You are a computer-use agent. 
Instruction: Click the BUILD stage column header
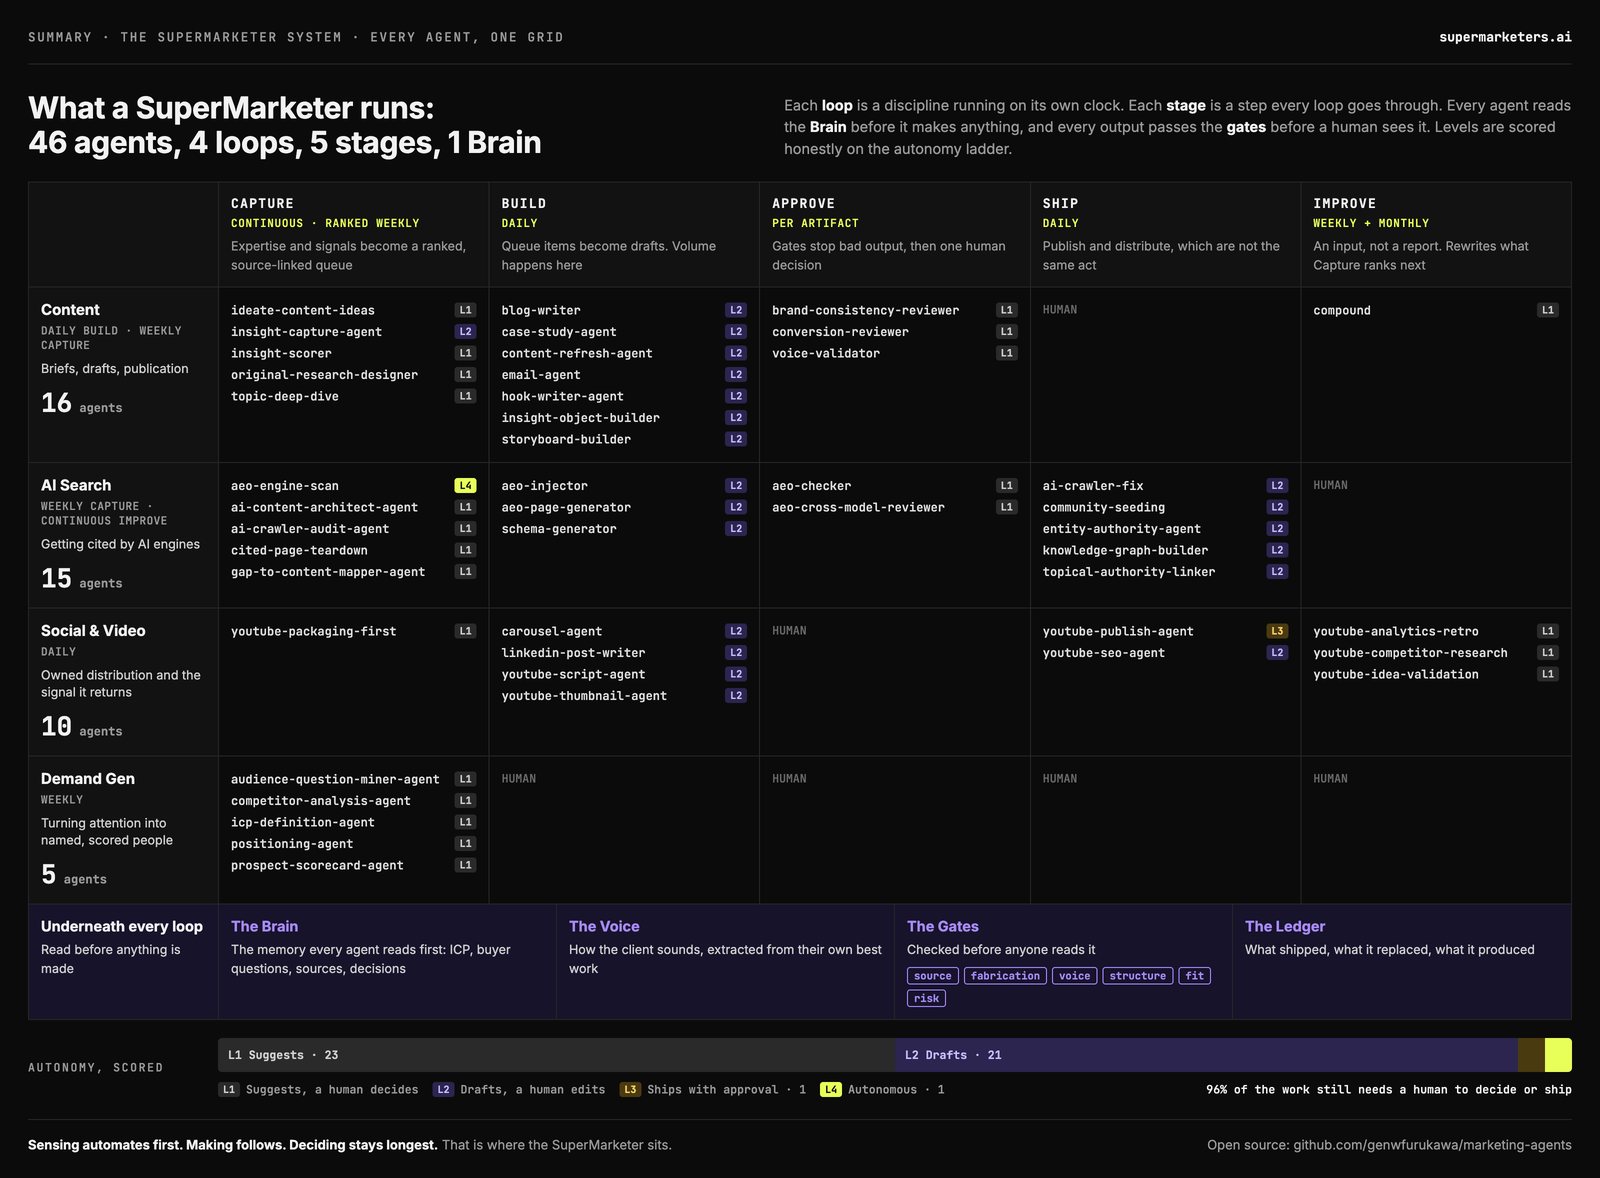click(x=524, y=203)
